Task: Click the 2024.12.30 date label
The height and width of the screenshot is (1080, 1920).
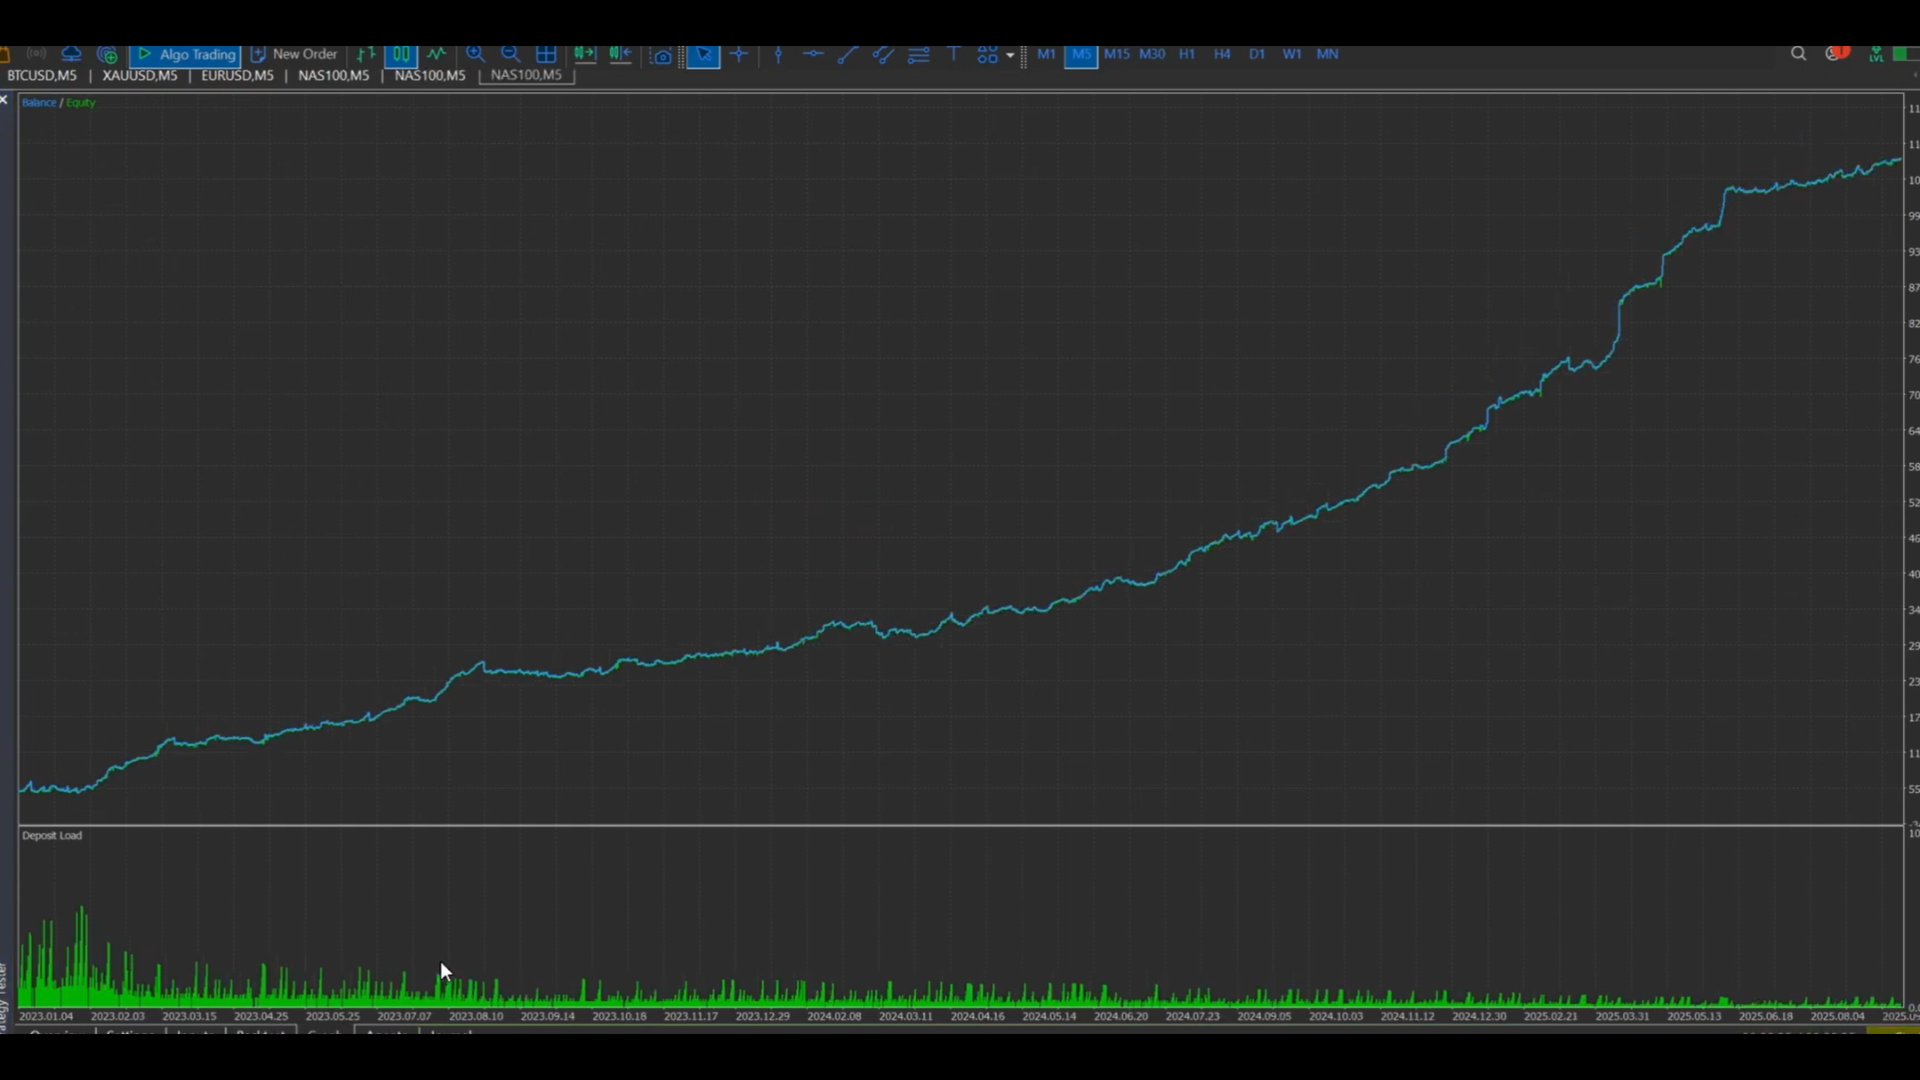Action: [x=1479, y=1016]
